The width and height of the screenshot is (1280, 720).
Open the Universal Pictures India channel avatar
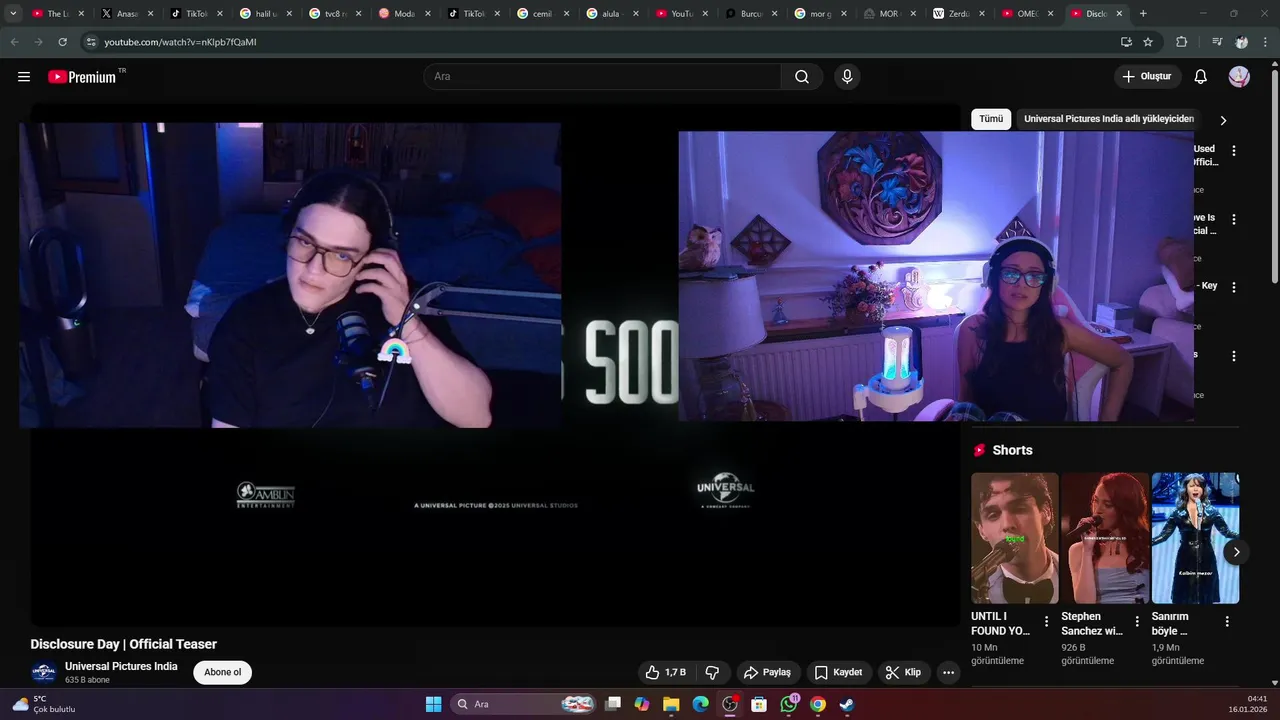click(x=44, y=672)
